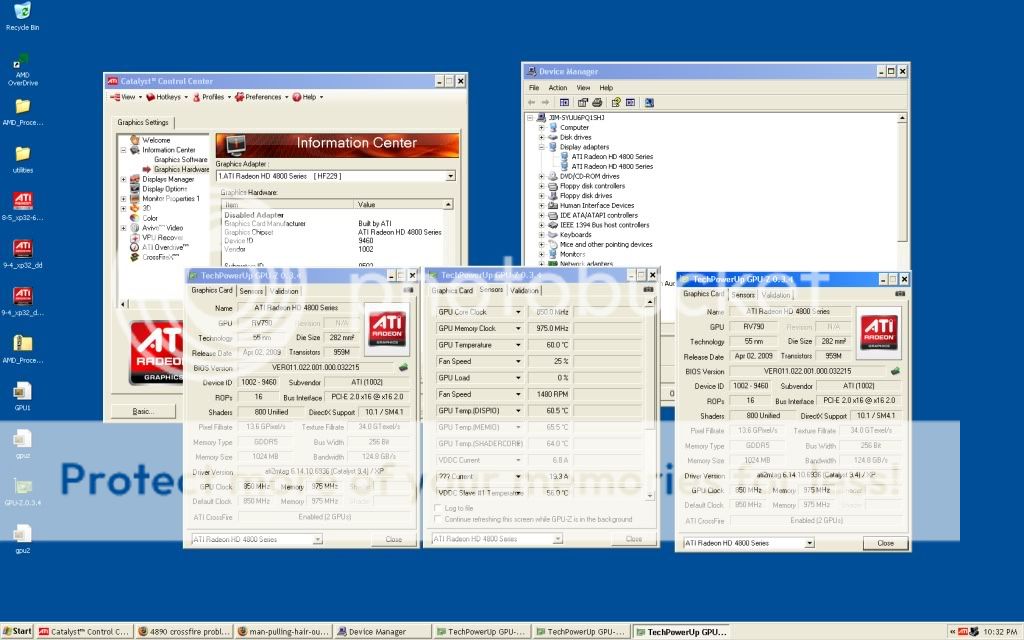Open the Action menu in Device Manager
This screenshot has height=640, width=1024.
click(x=558, y=88)
